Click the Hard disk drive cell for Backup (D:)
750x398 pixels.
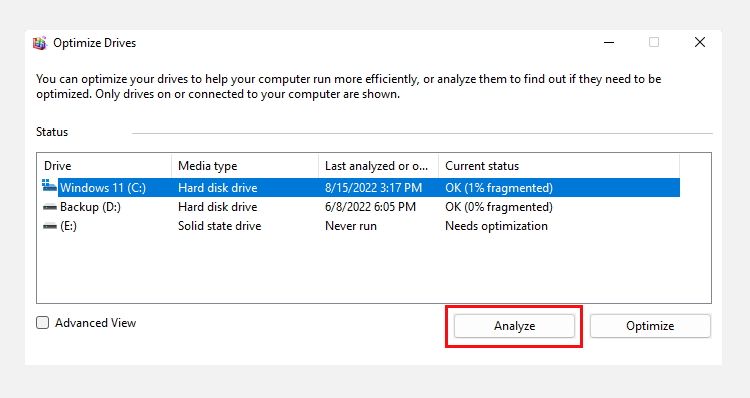pos(218,207)
